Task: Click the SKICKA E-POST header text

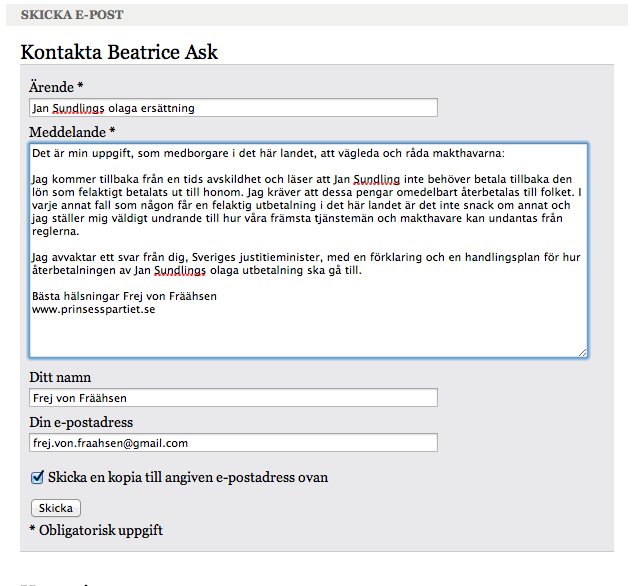Action: pyautogui.click(x=72, y=15)
